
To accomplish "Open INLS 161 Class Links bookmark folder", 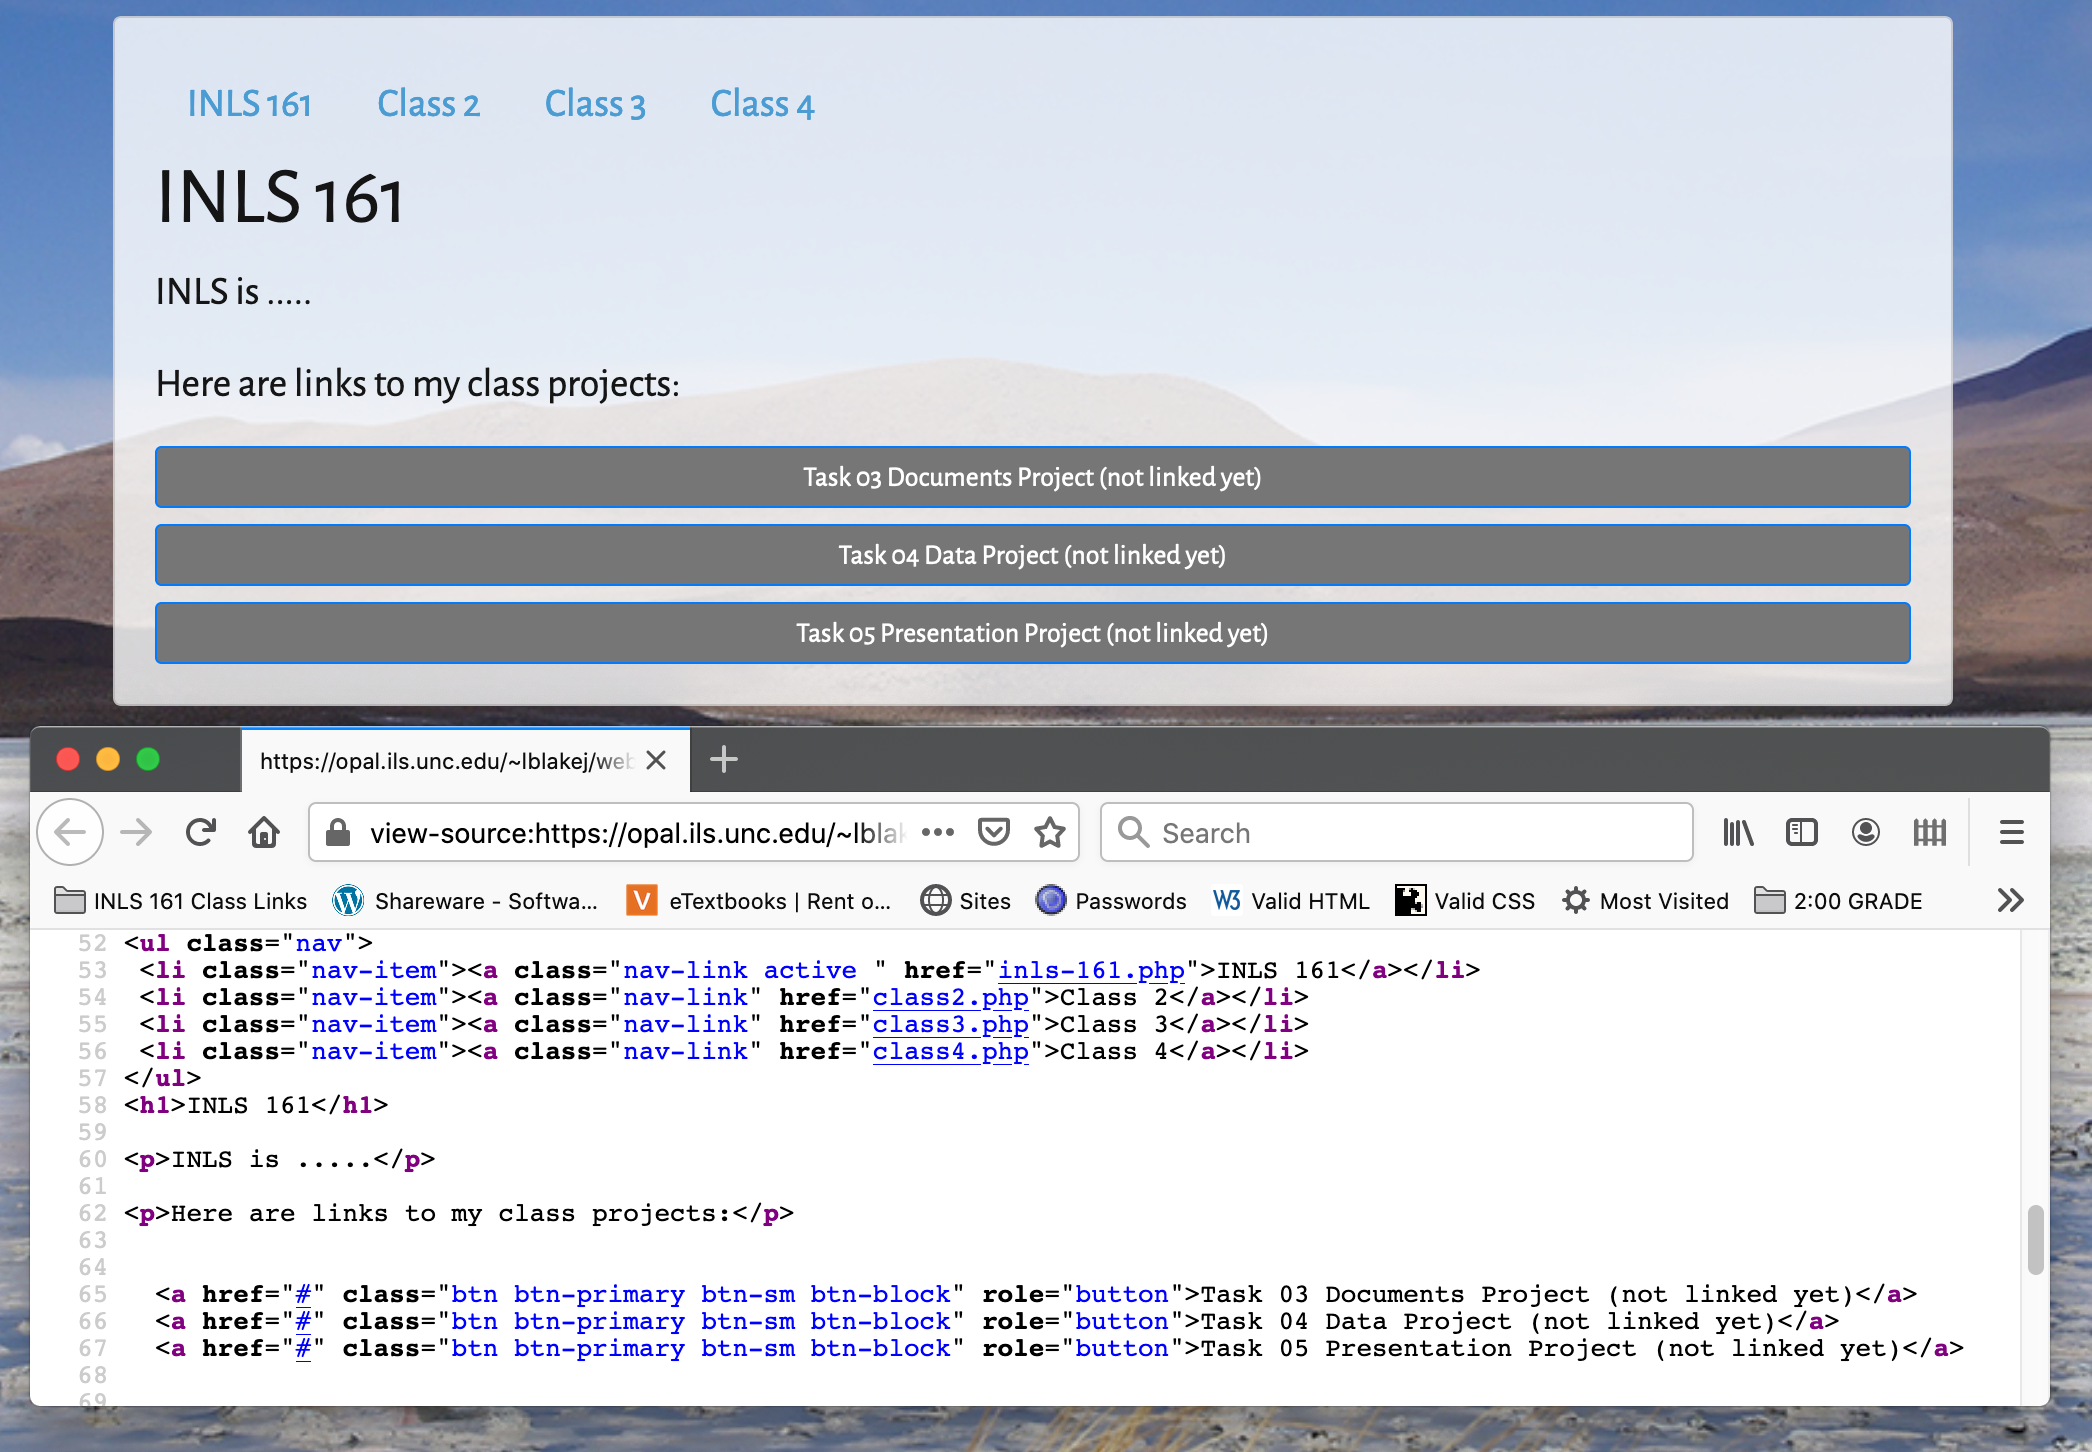I will (181, 901).
